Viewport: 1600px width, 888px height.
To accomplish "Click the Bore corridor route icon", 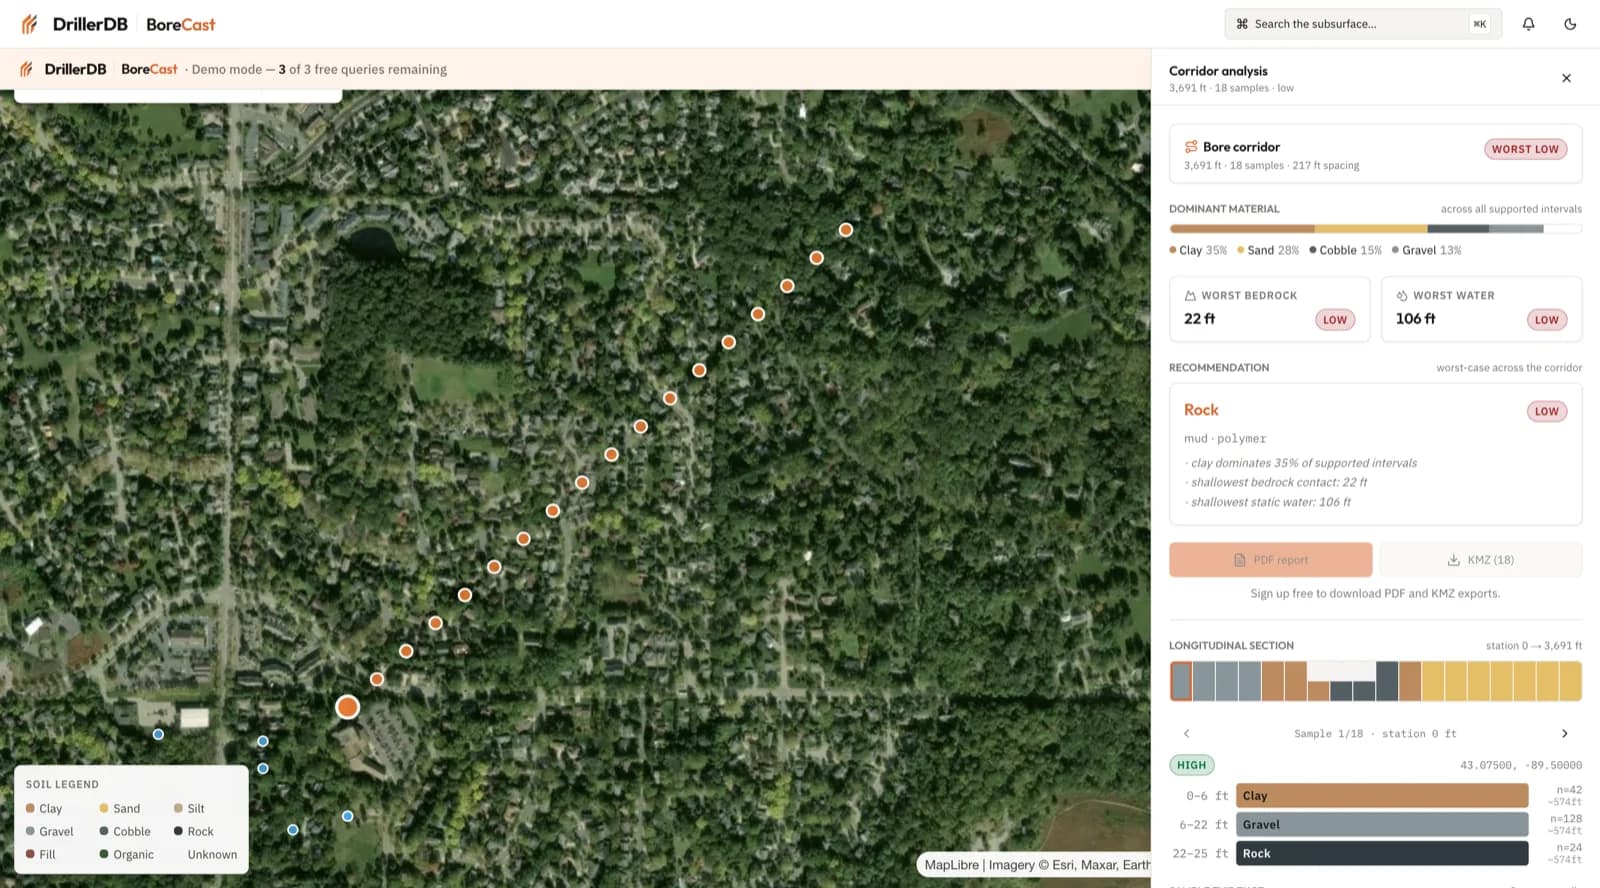I will [x=1191, y=147].
